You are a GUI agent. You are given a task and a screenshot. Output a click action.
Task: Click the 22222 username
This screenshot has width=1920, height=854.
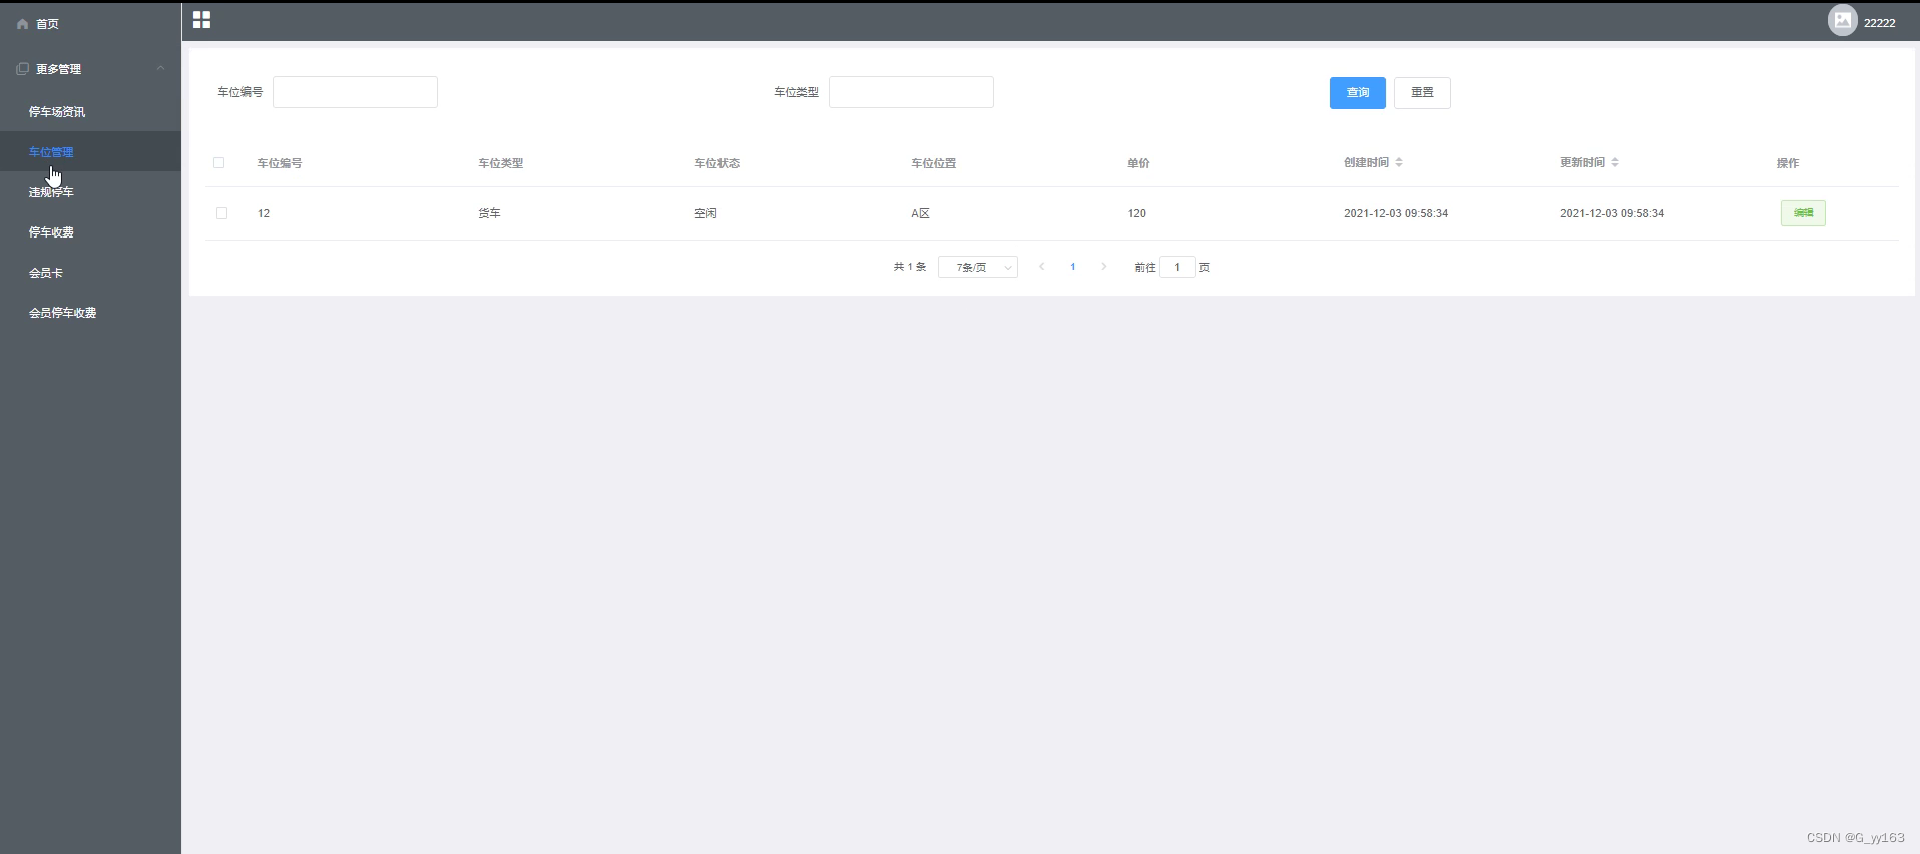pyautogui.click(x=1879, y=23)
